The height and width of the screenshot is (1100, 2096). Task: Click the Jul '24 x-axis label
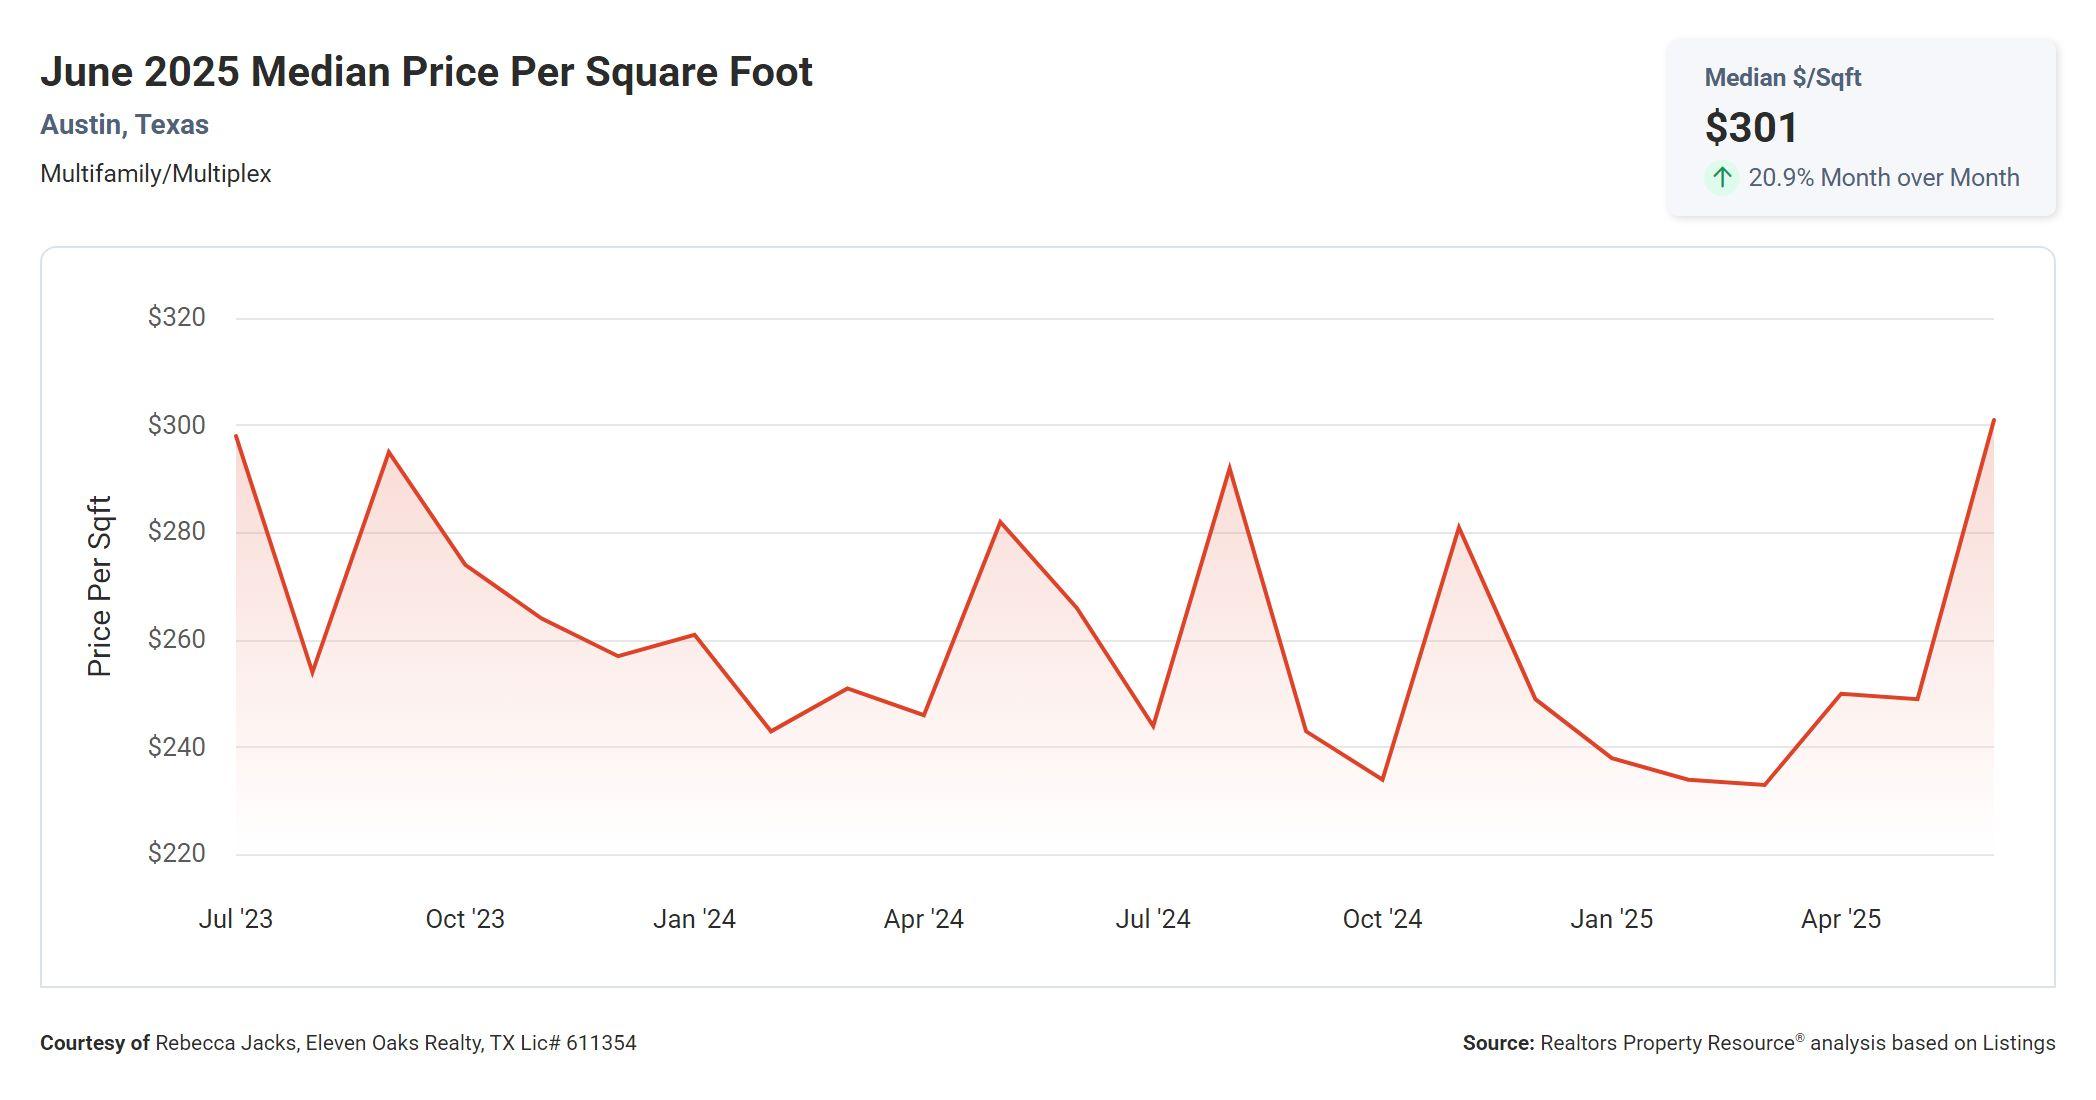[1153, 919]
